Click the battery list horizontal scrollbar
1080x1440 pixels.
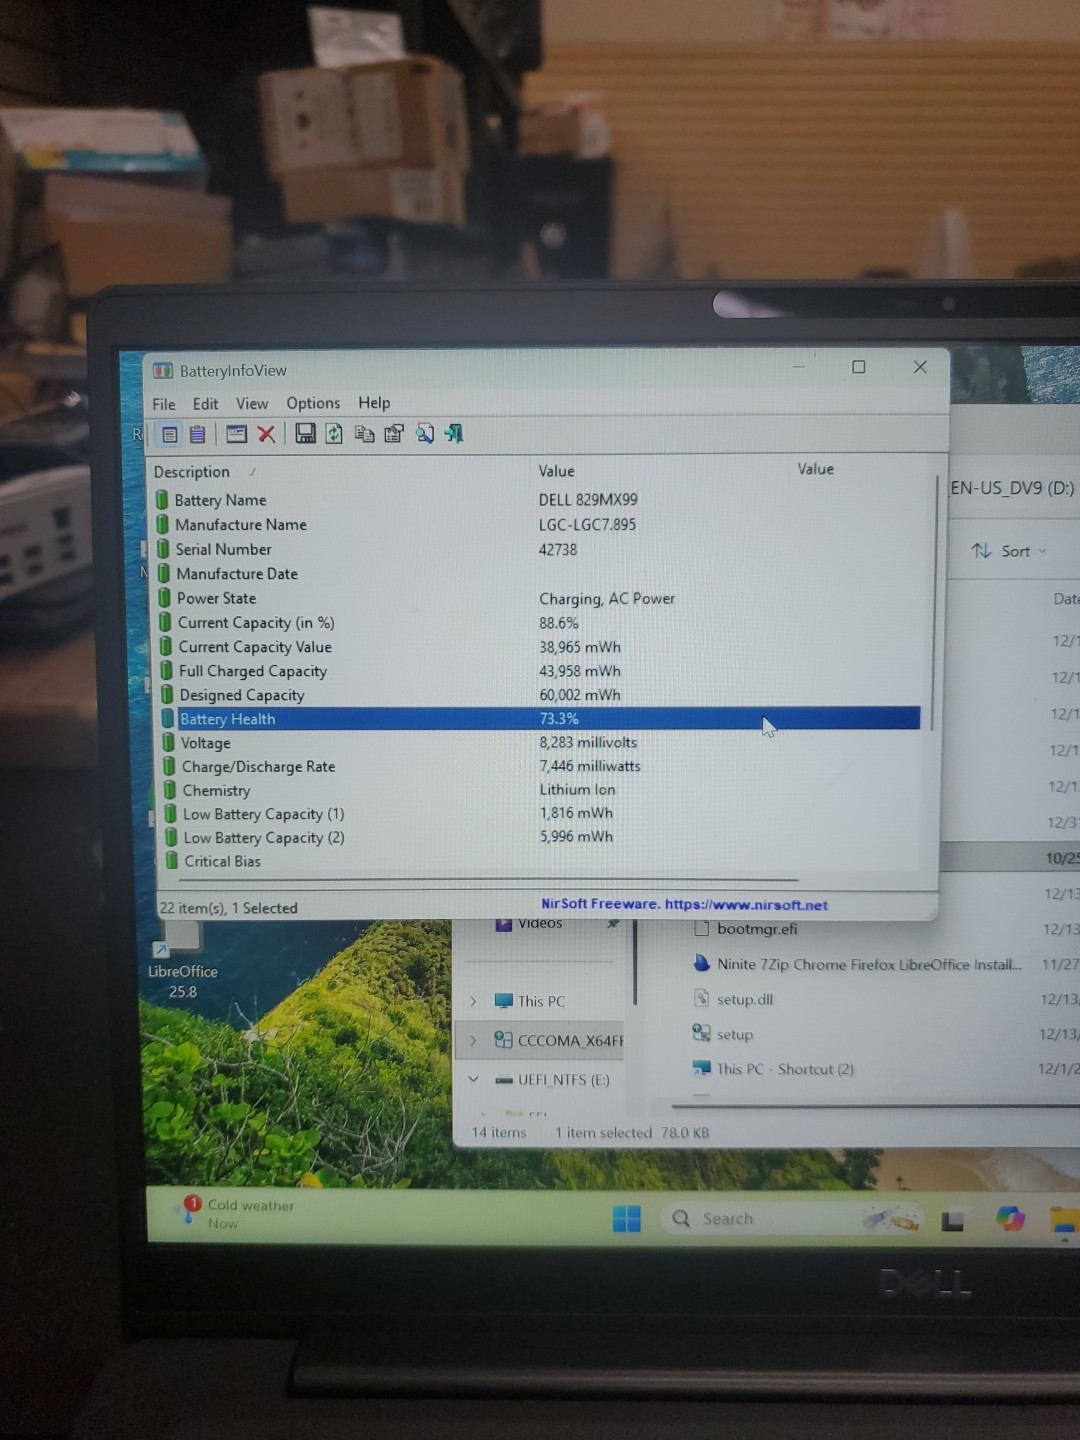click(488, 881)
